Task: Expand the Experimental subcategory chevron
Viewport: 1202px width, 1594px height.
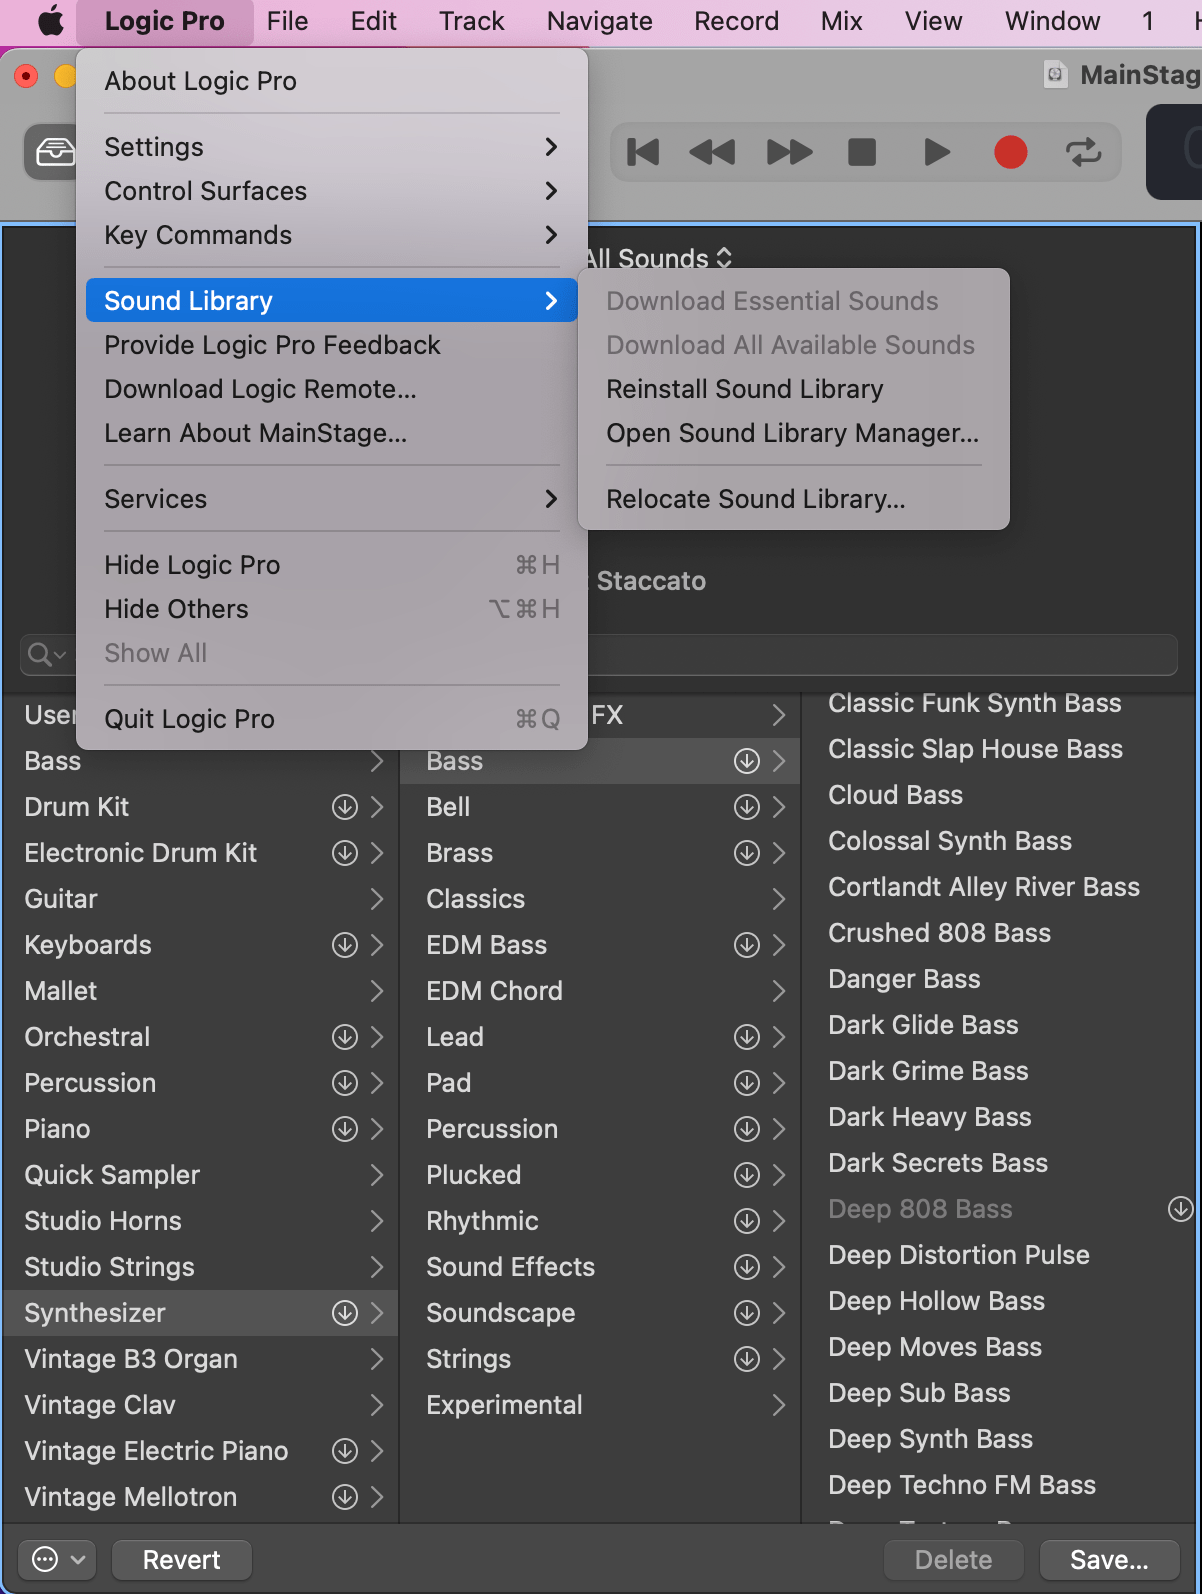Action: (x=779, y=1405)
